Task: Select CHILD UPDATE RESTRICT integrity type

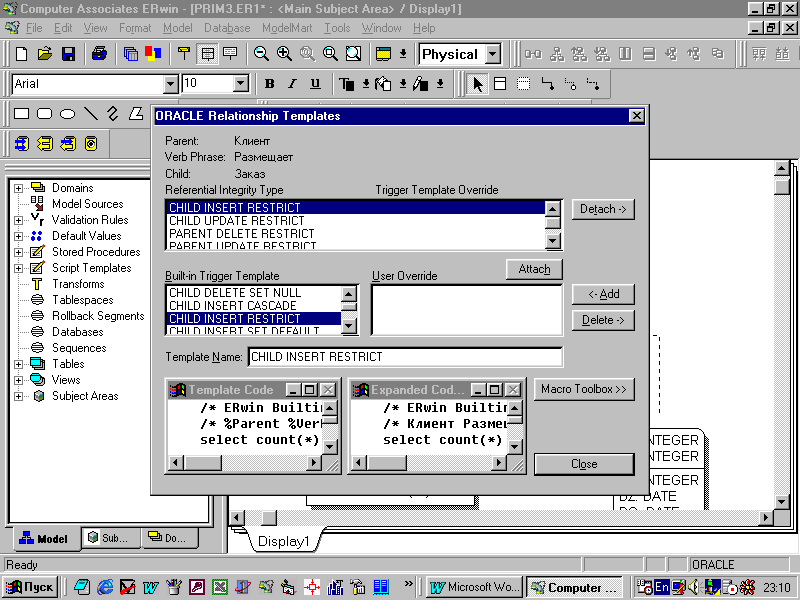Action: pos(356,221)
